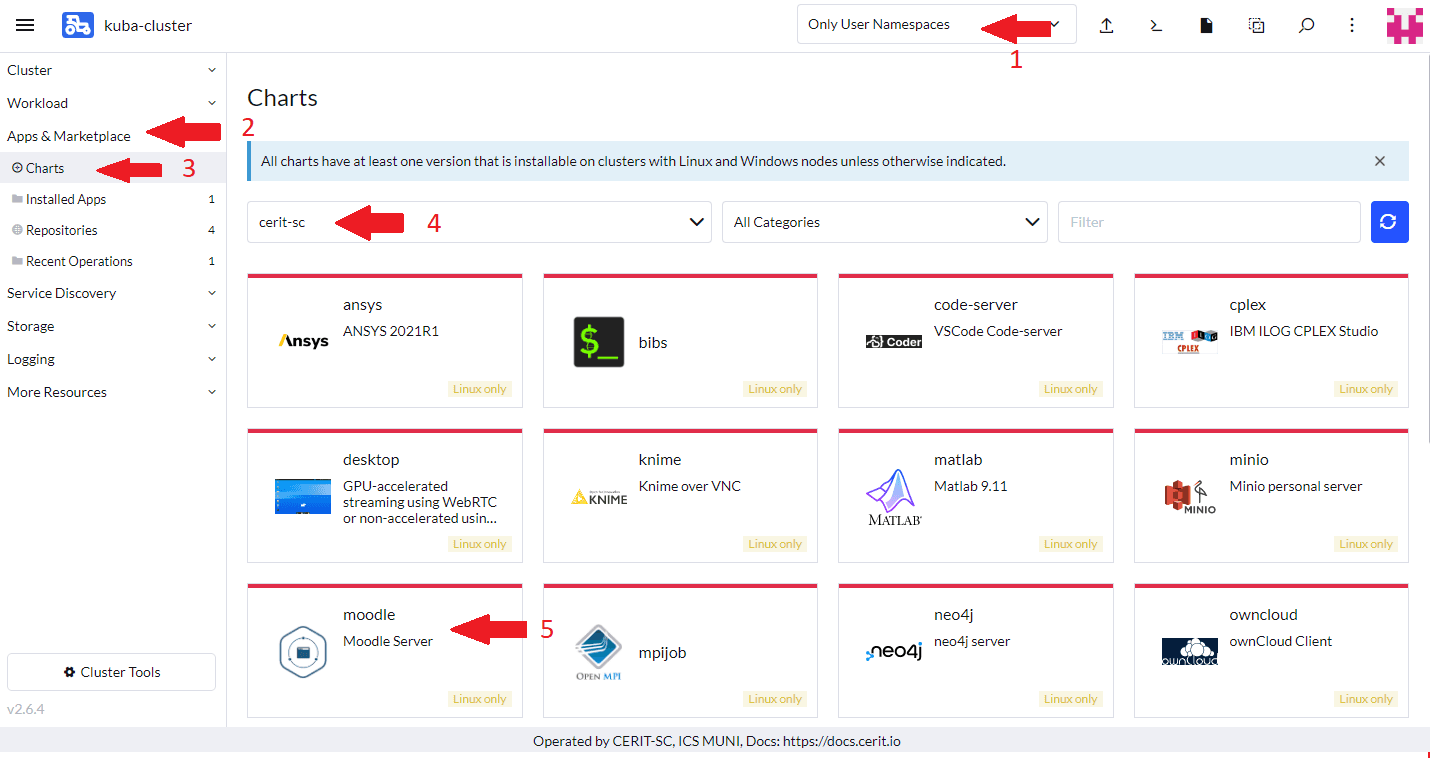Image resolution: width=1430 pixels, height=758 pixels.
Task: Click the import YAML upload icon
Action: coord(1106,26)
